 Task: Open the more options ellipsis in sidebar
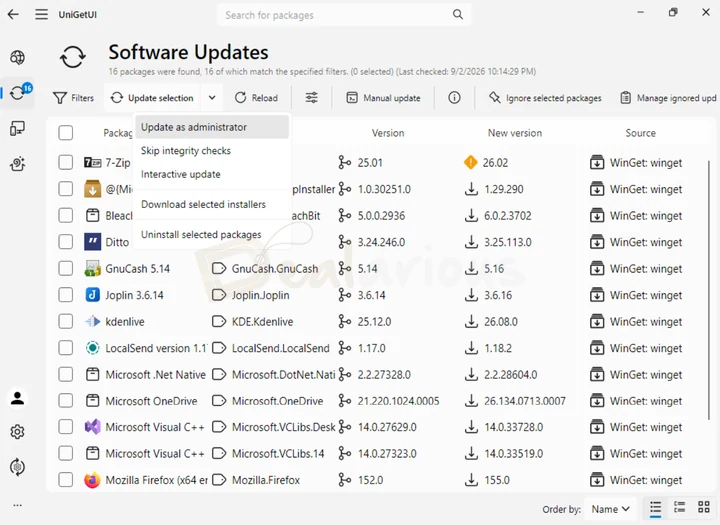pyautogui.click(x=17, y=505)
